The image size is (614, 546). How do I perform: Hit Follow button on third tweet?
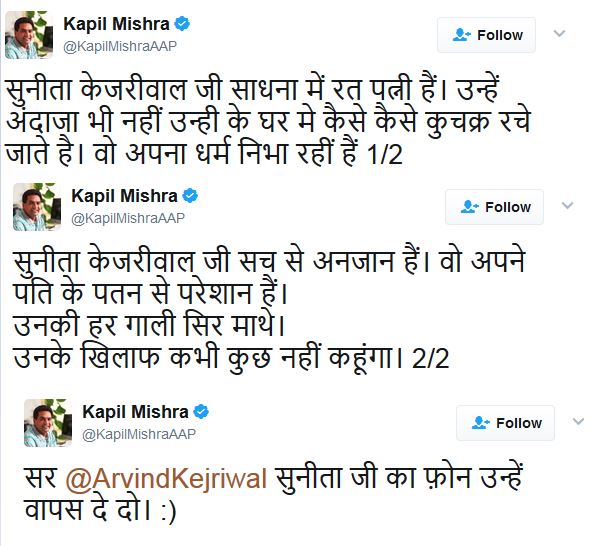[x=506, y=423]
